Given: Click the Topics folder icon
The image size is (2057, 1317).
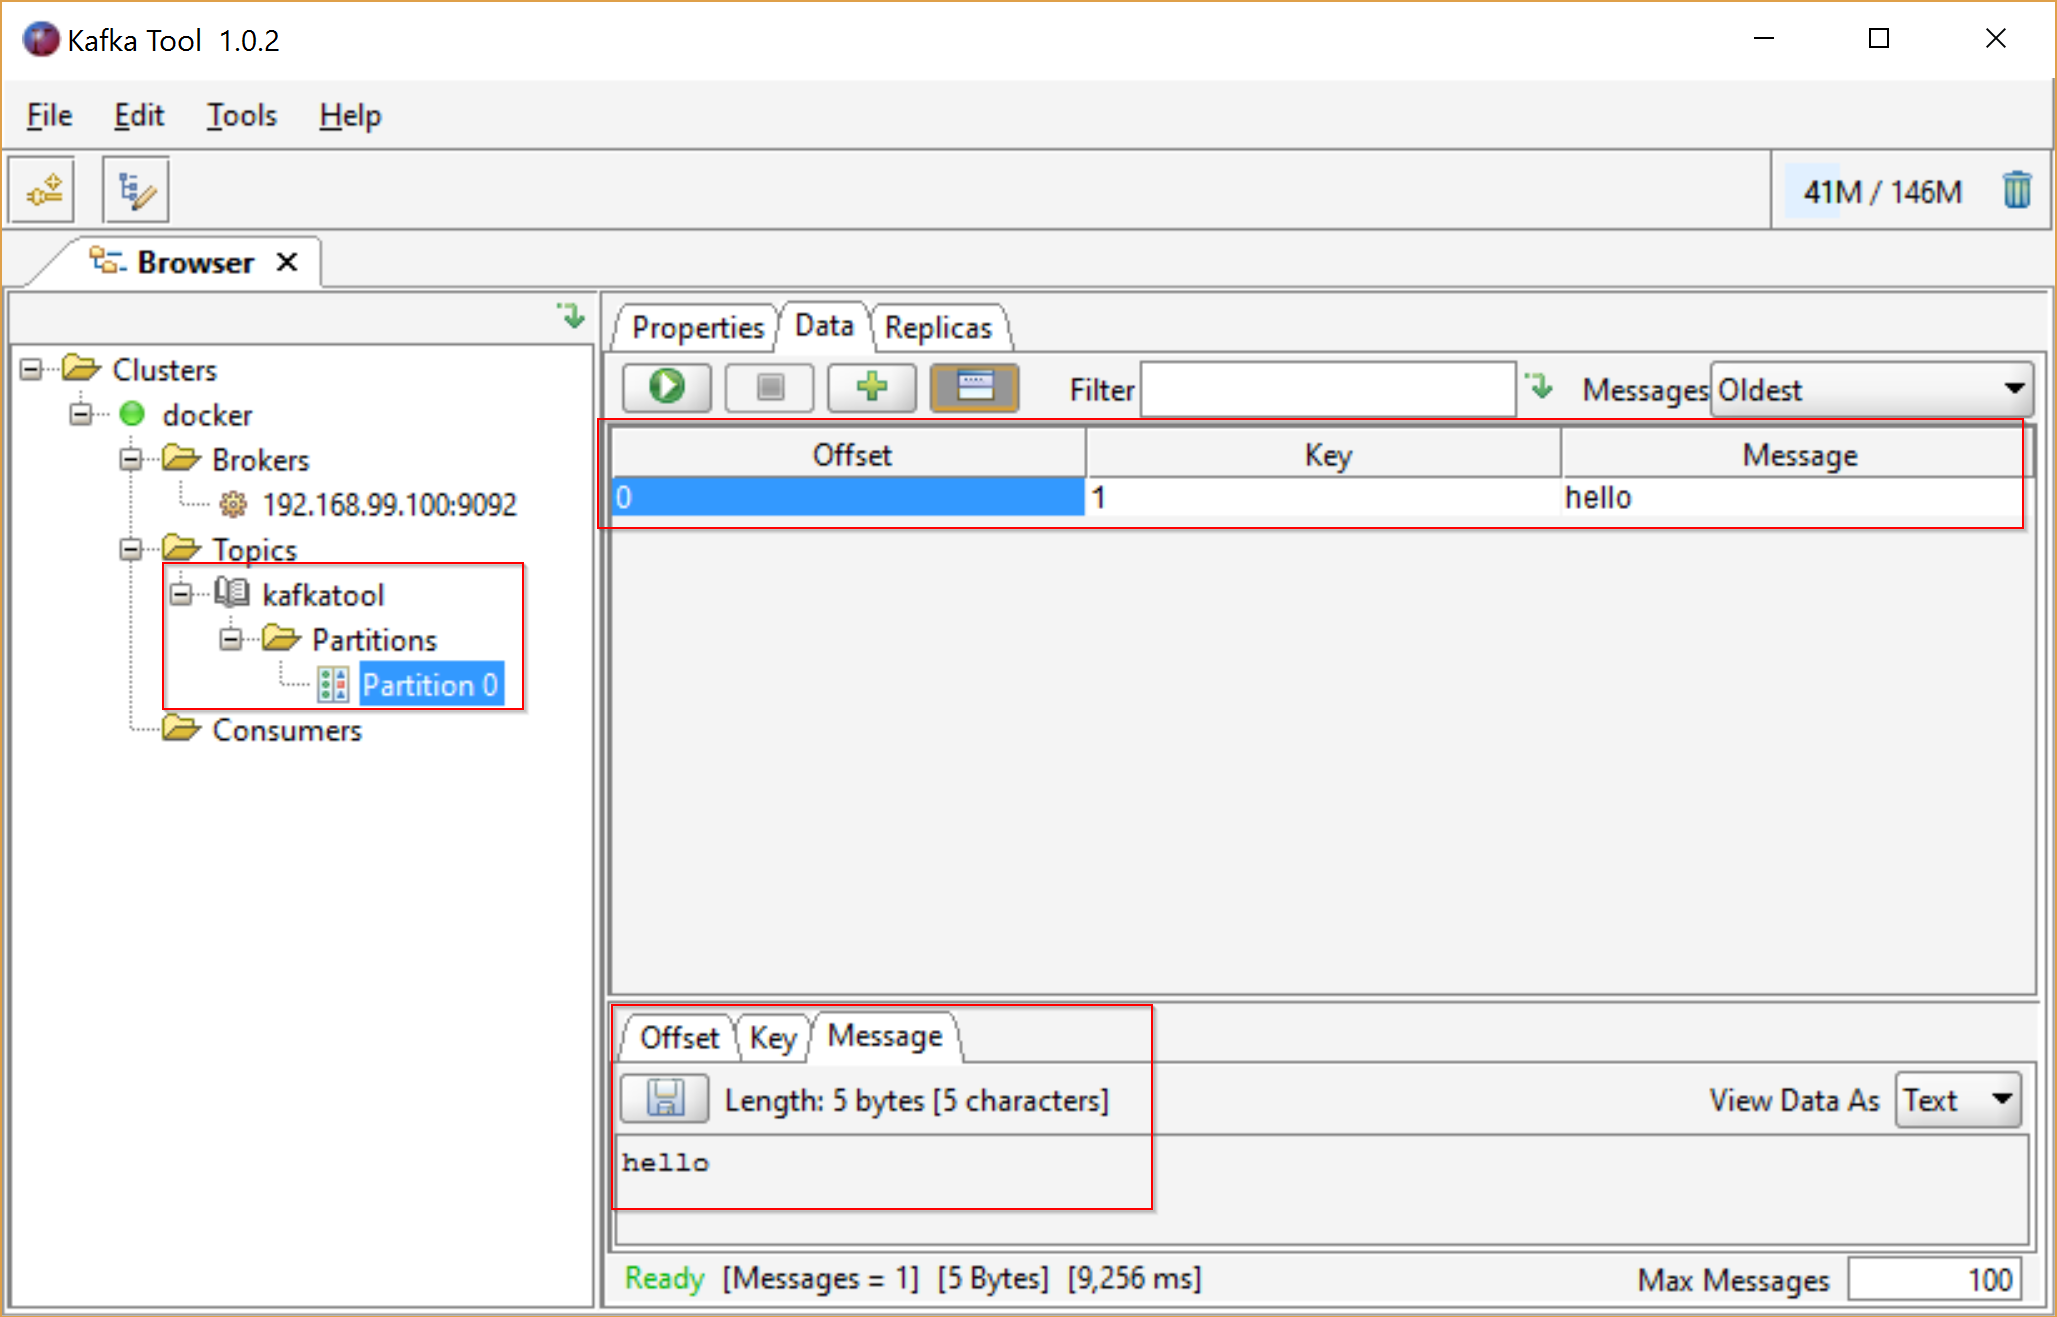Looking at the screenshot, I should tap(181, 548).
